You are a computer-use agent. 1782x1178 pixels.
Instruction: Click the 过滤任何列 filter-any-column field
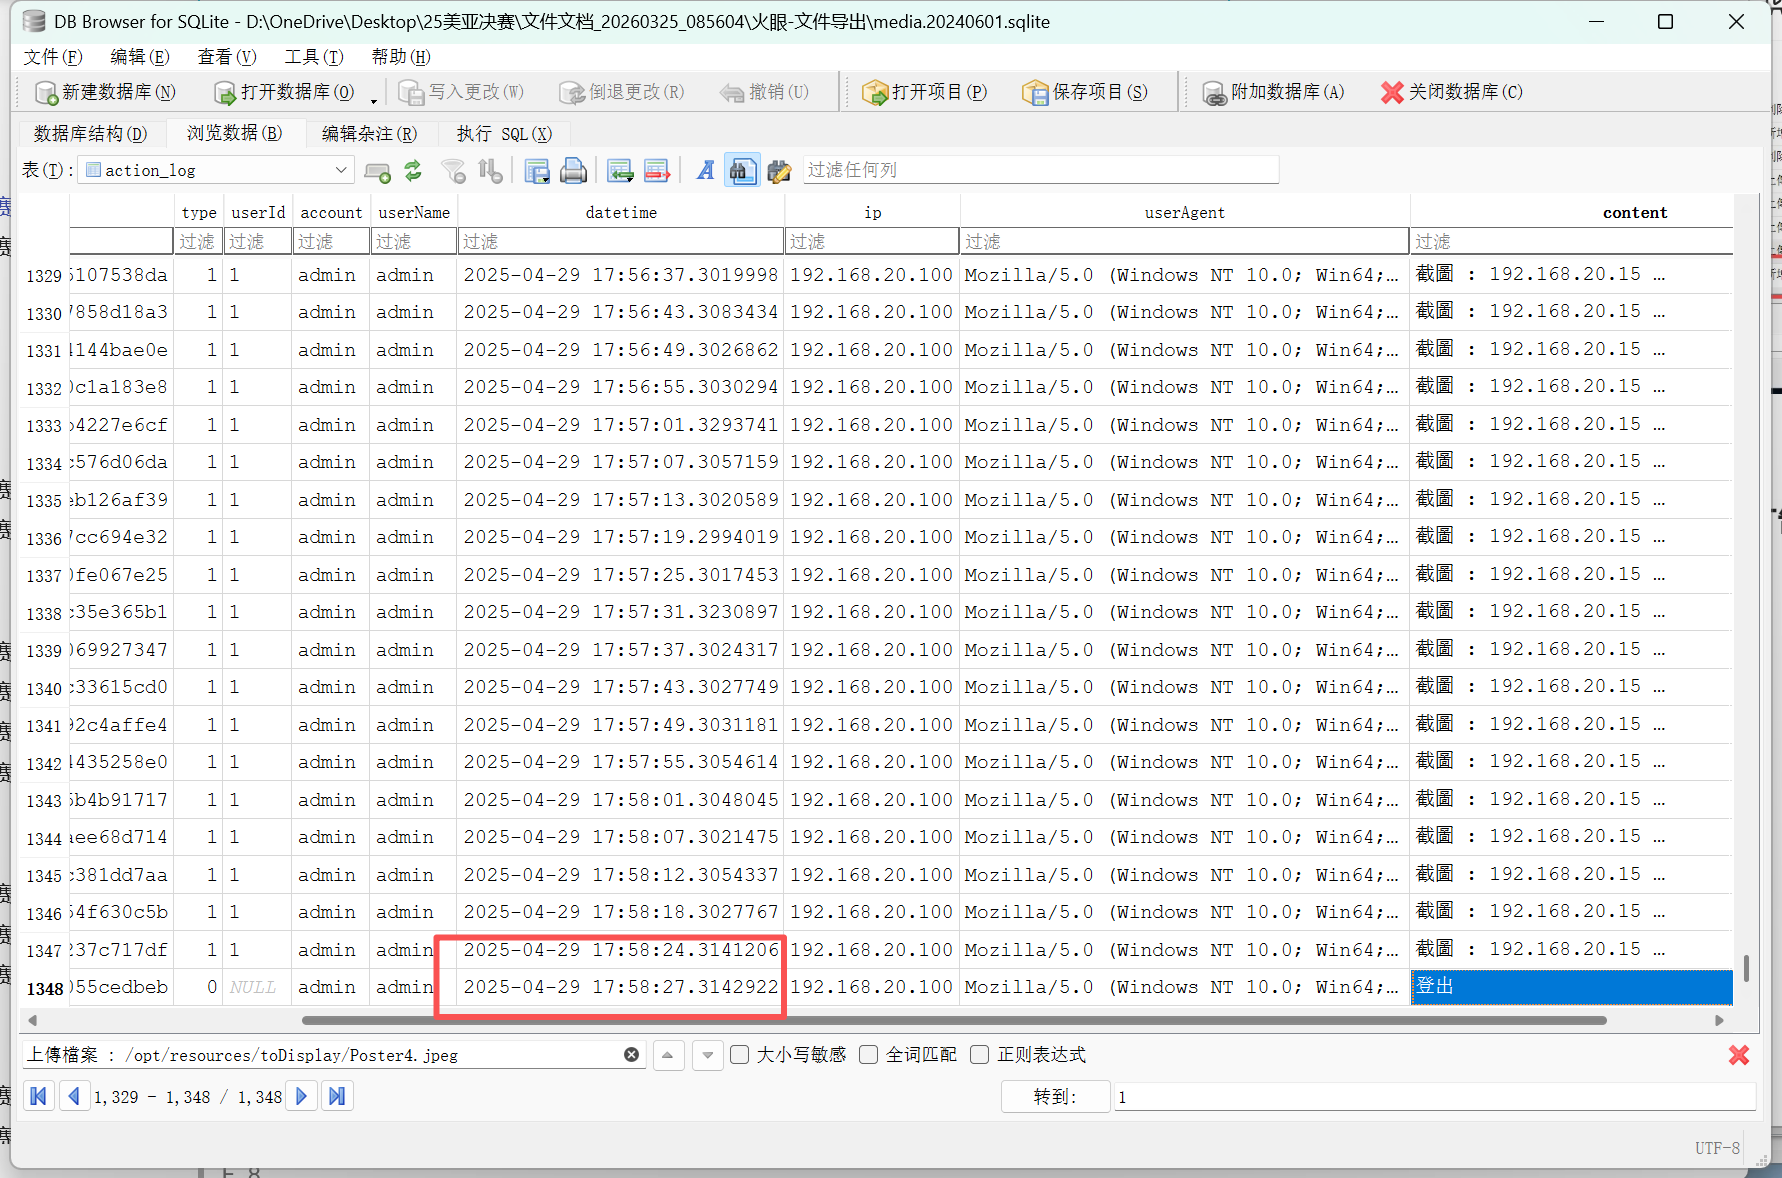coord(1041,170)
